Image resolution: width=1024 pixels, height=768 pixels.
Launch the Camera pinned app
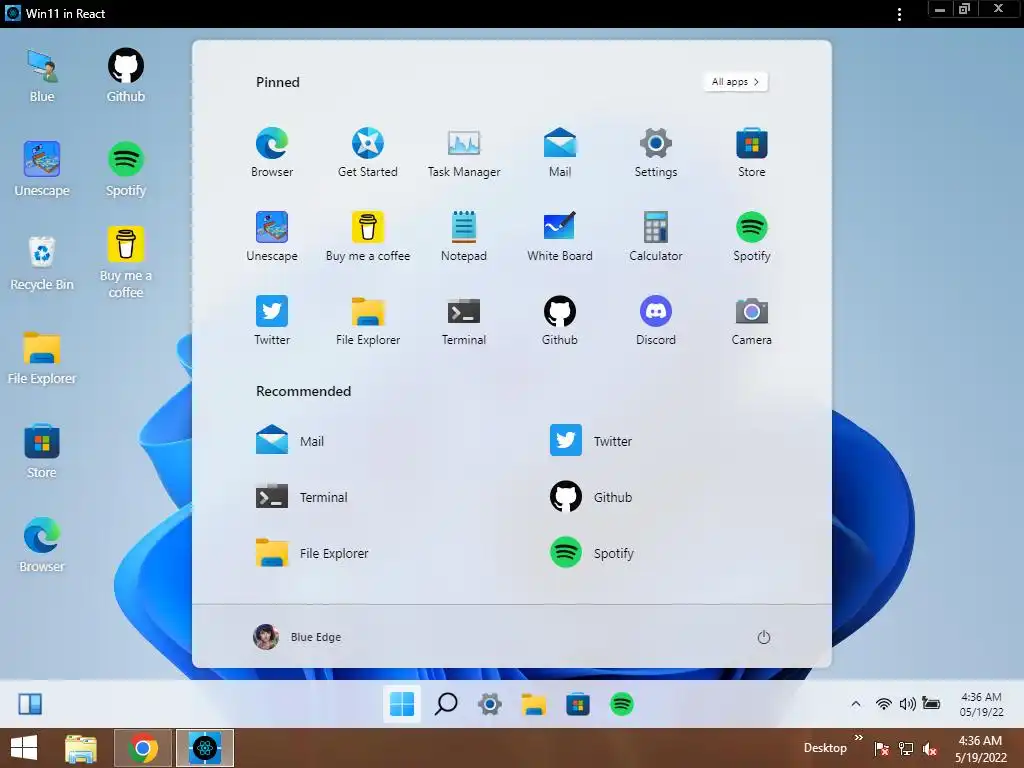[x=752, y=321]
